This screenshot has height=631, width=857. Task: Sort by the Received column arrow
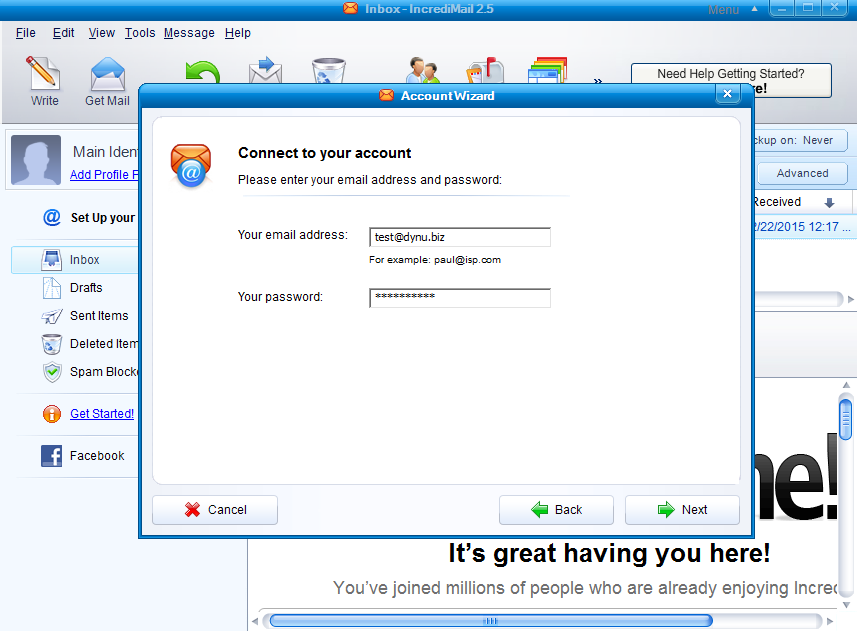point(829,203)
